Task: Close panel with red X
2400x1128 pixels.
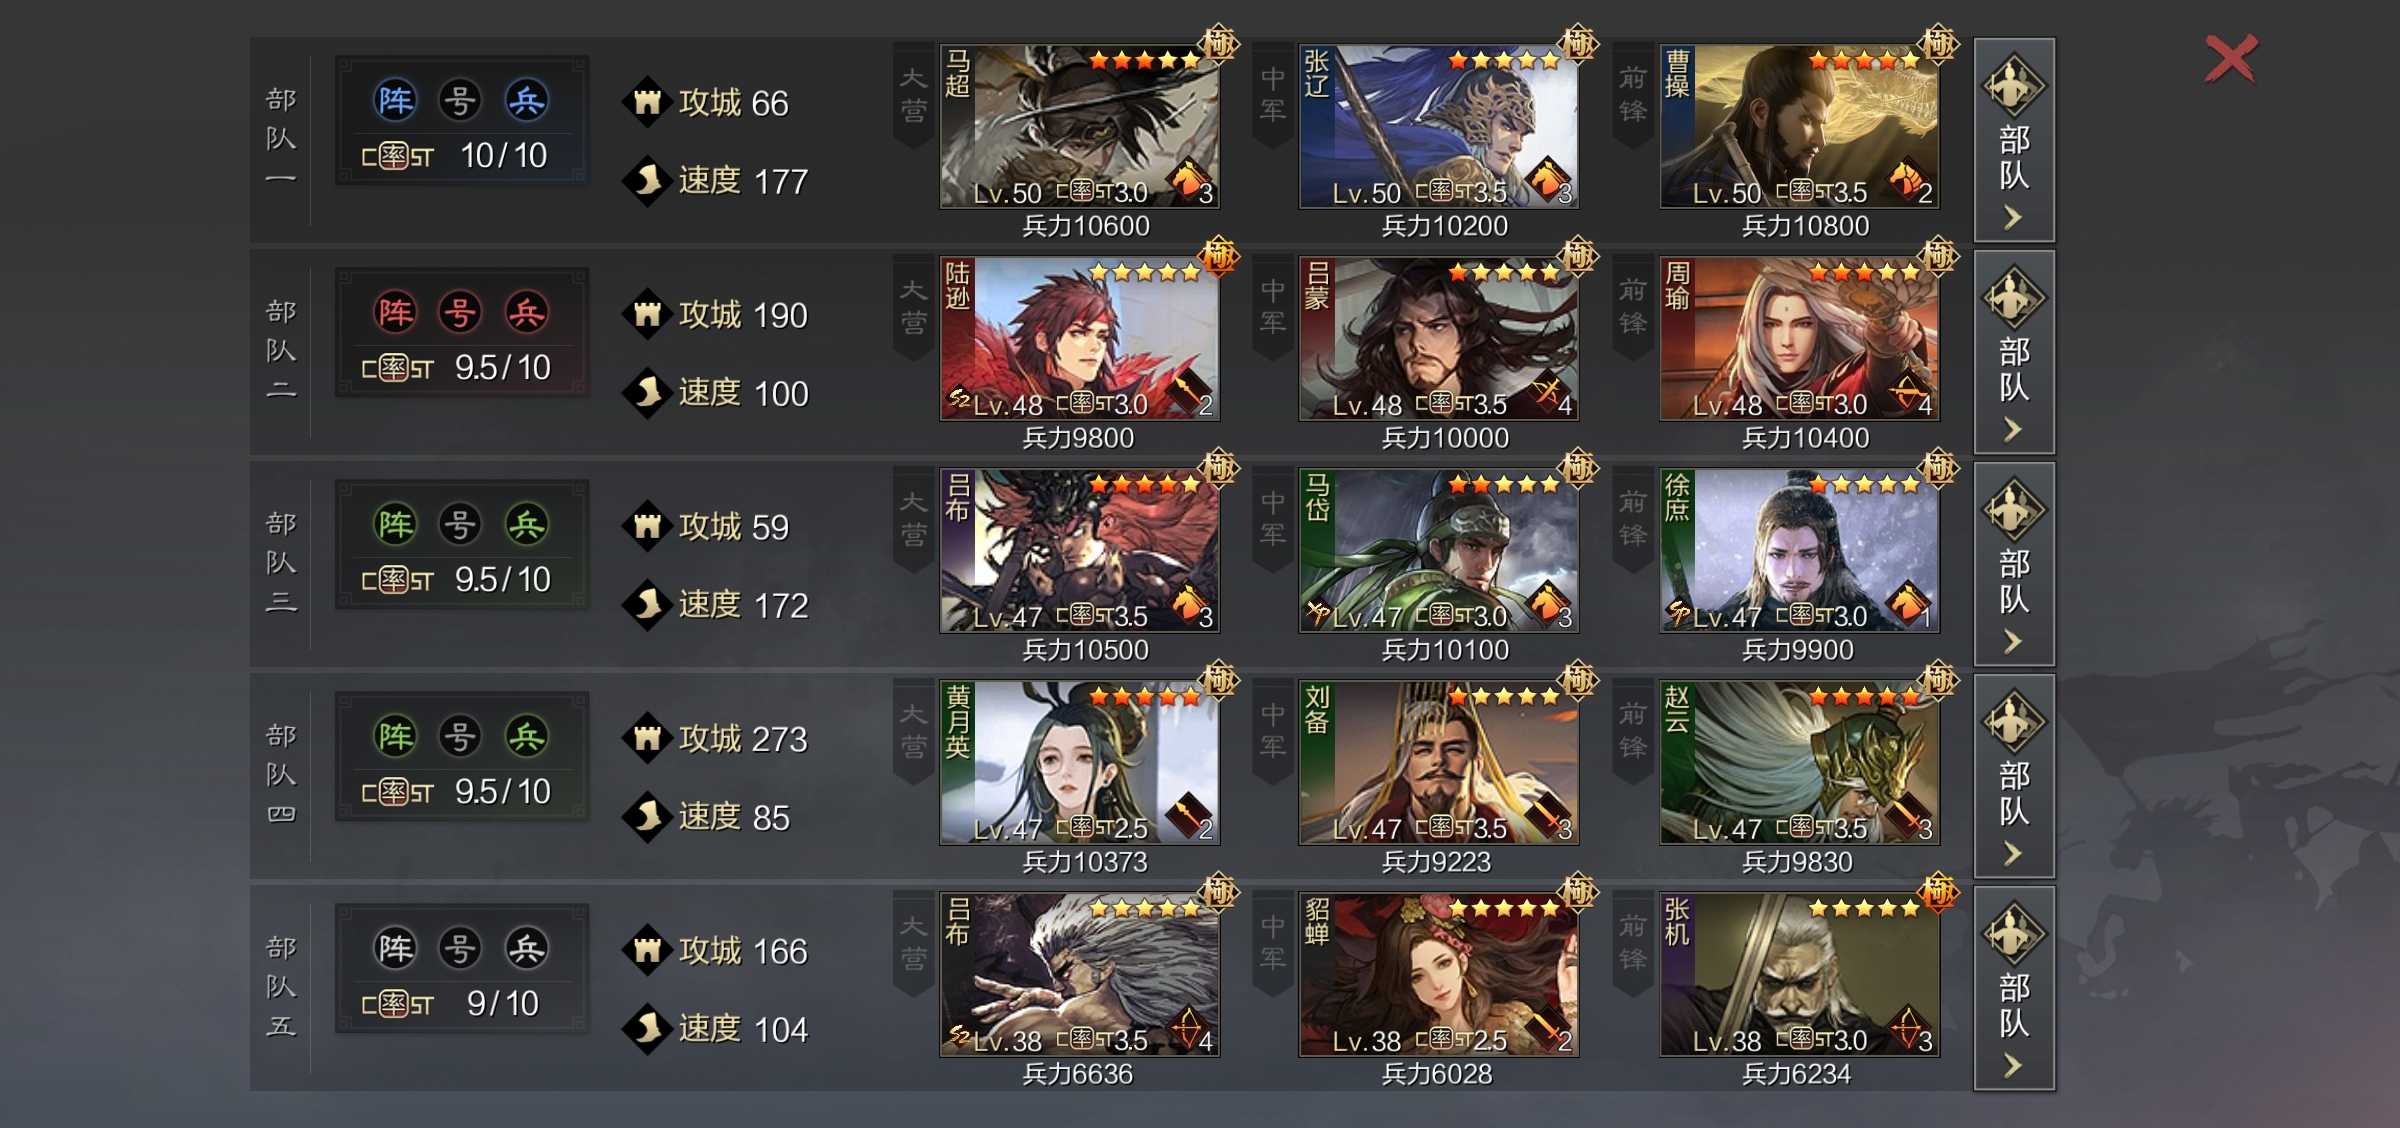Action: point(2231,58)
